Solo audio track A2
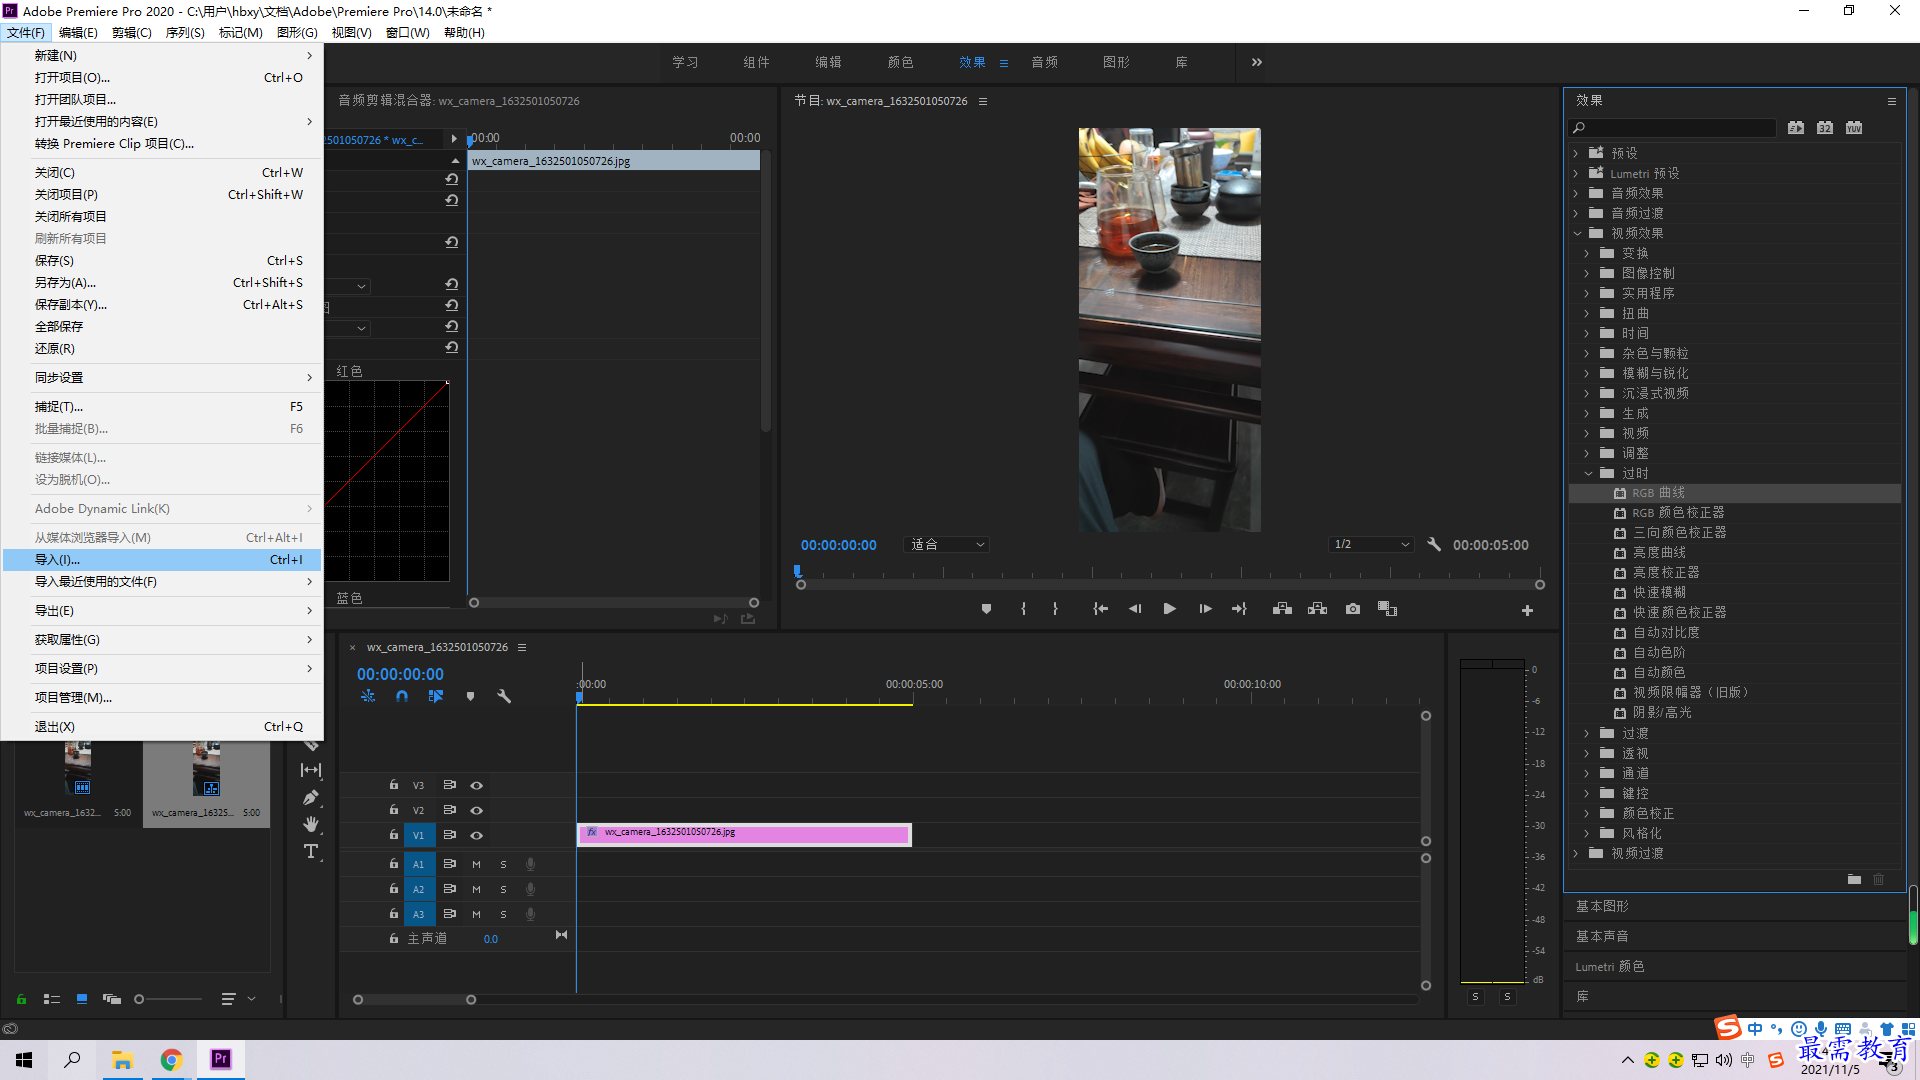 [503, 889]
